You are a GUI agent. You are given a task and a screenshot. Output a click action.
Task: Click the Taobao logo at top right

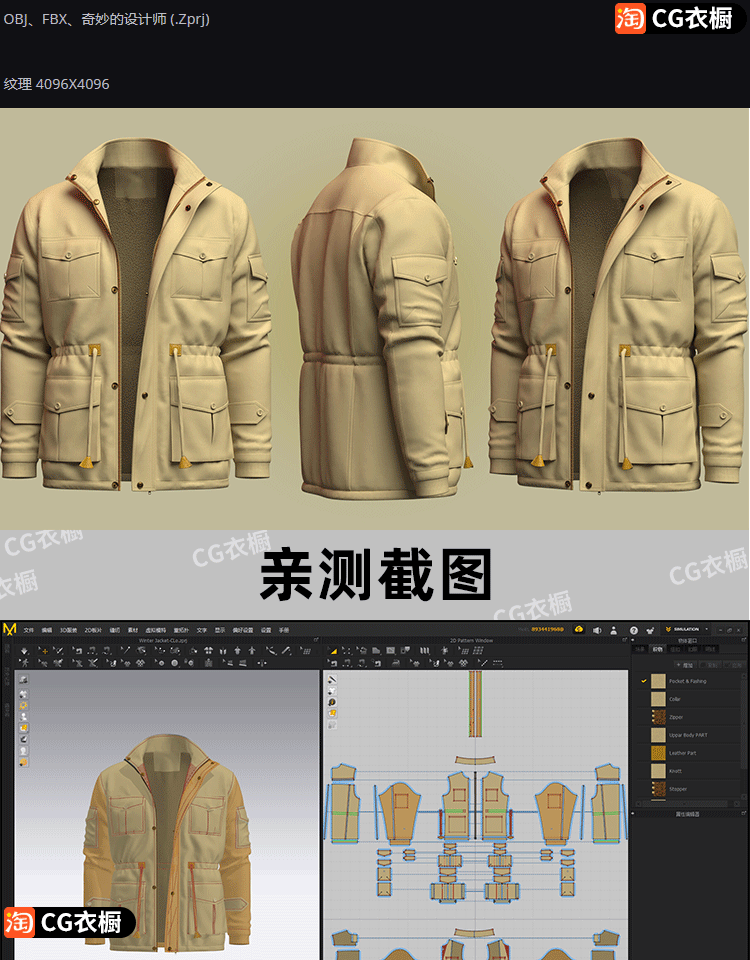coord(630,18)
